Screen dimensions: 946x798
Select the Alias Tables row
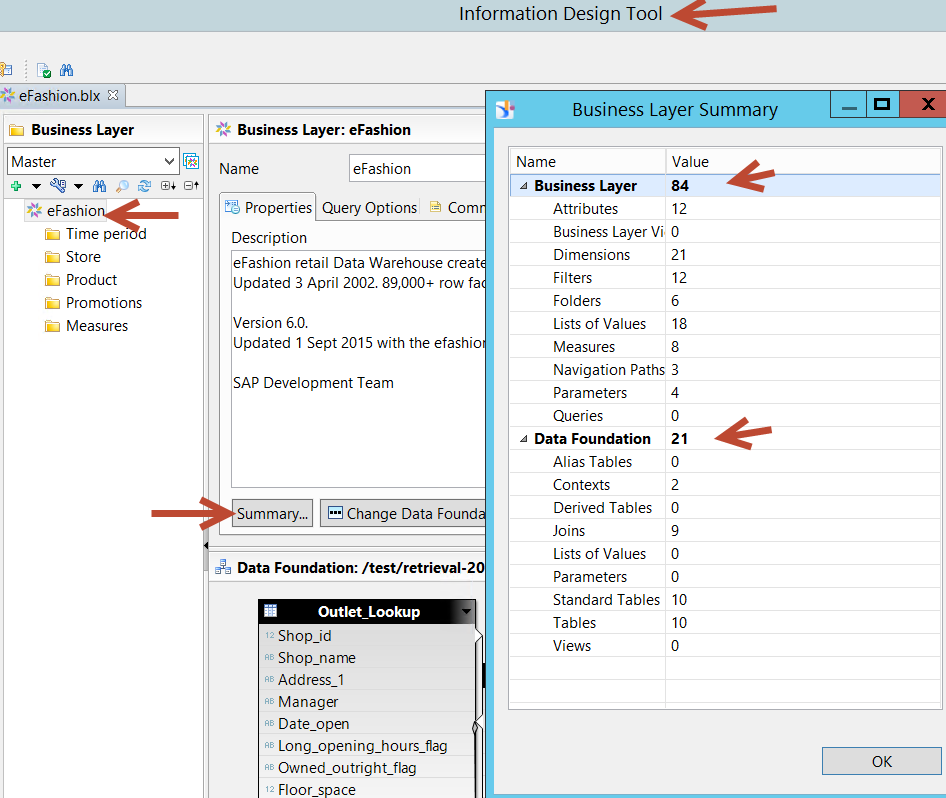point(725,461)
